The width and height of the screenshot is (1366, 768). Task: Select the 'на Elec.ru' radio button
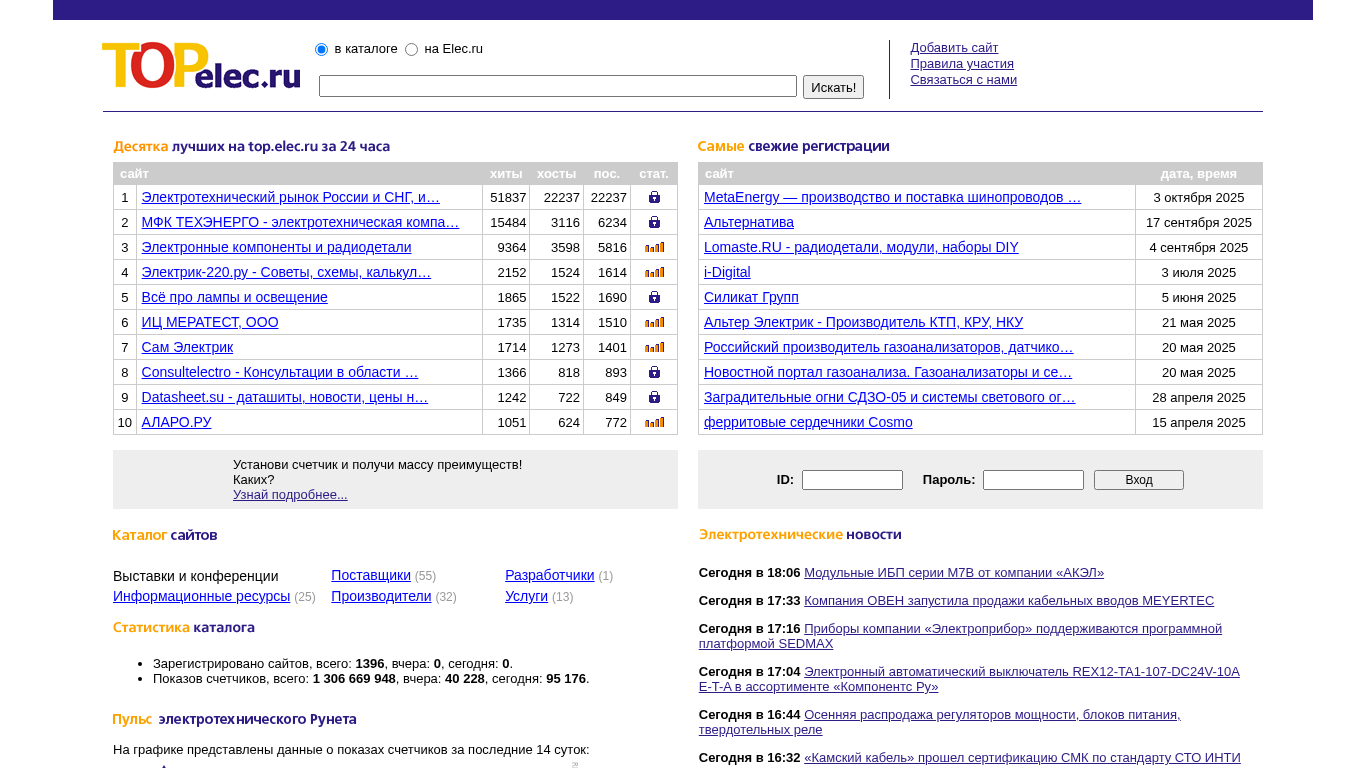[411, 50]
